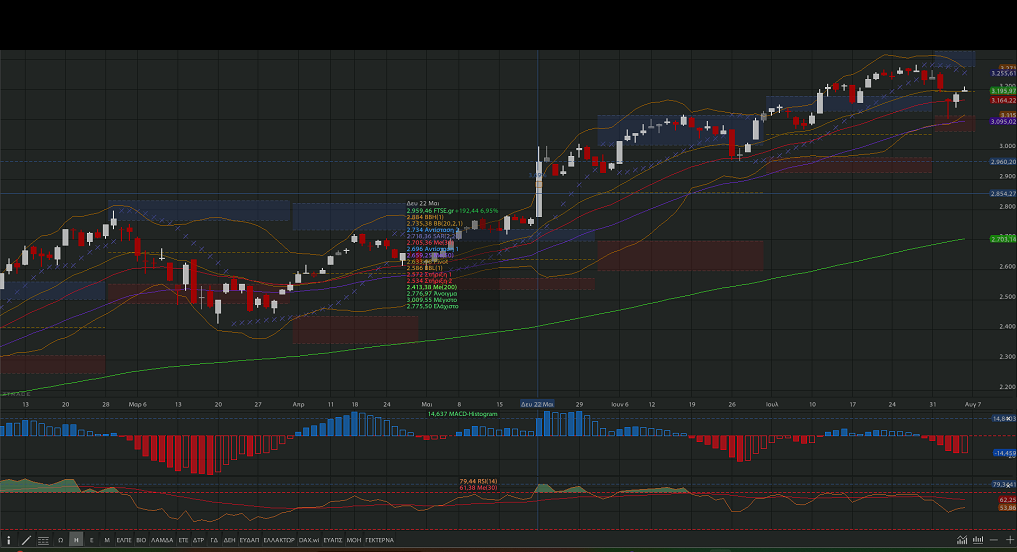Load the ΕΛΠΕ symbol chart

point(124,540)
